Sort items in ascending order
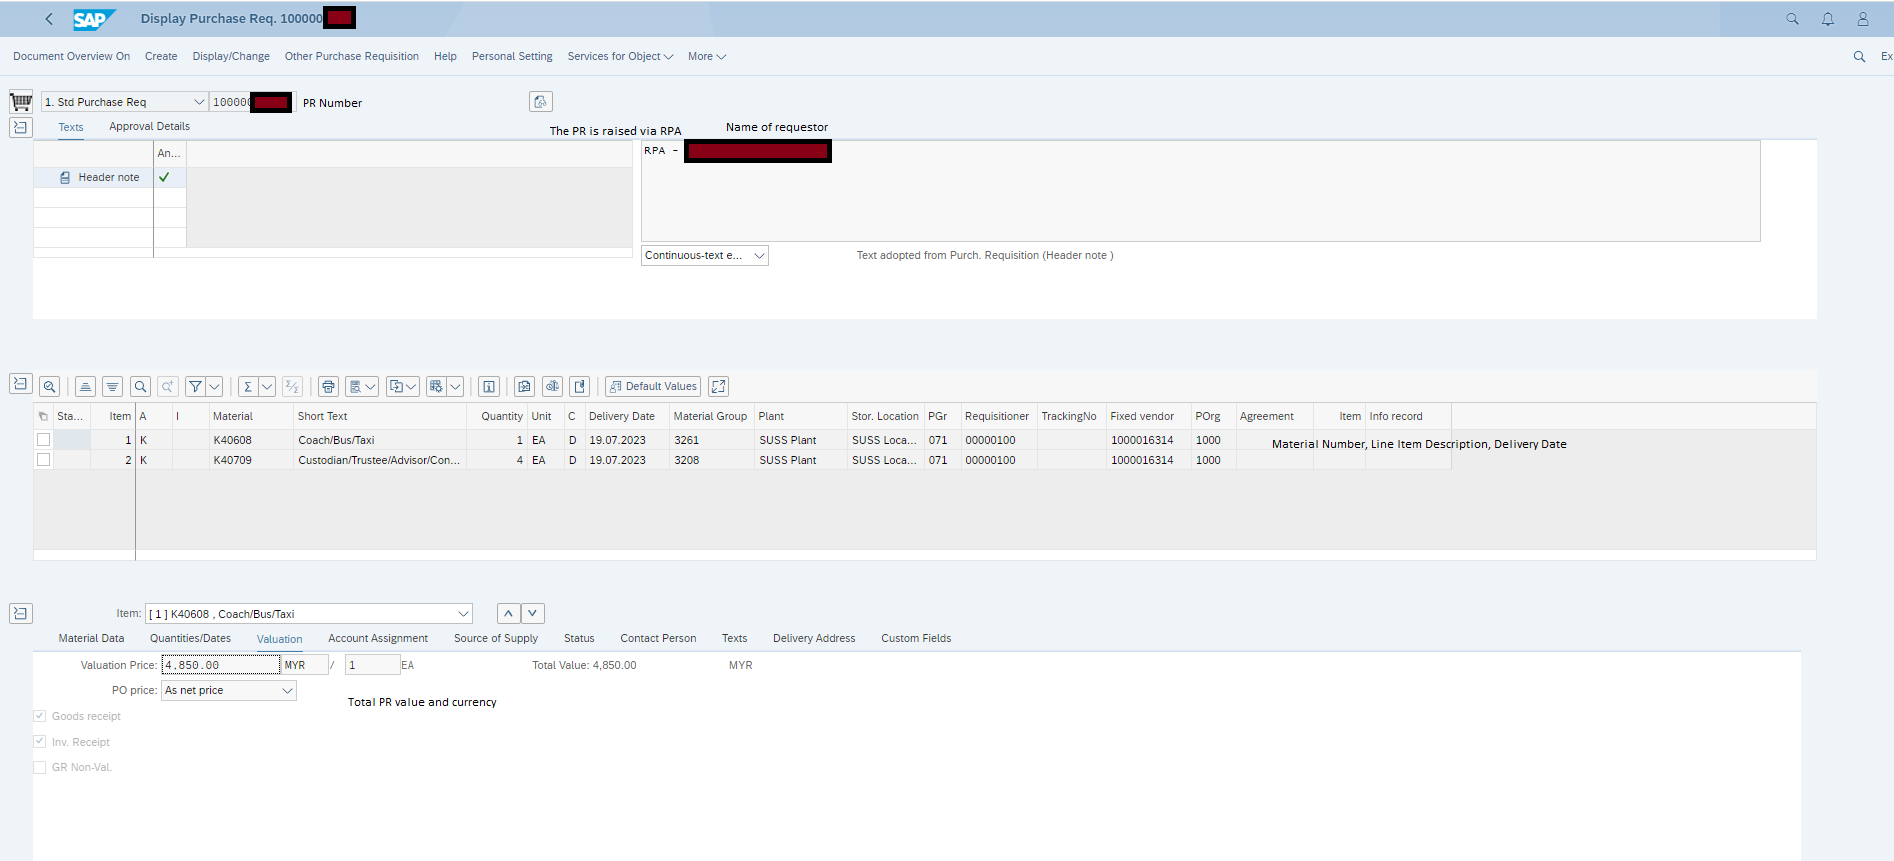The image size is (1894, 861). pyautogui.click(x=86, y=387)
